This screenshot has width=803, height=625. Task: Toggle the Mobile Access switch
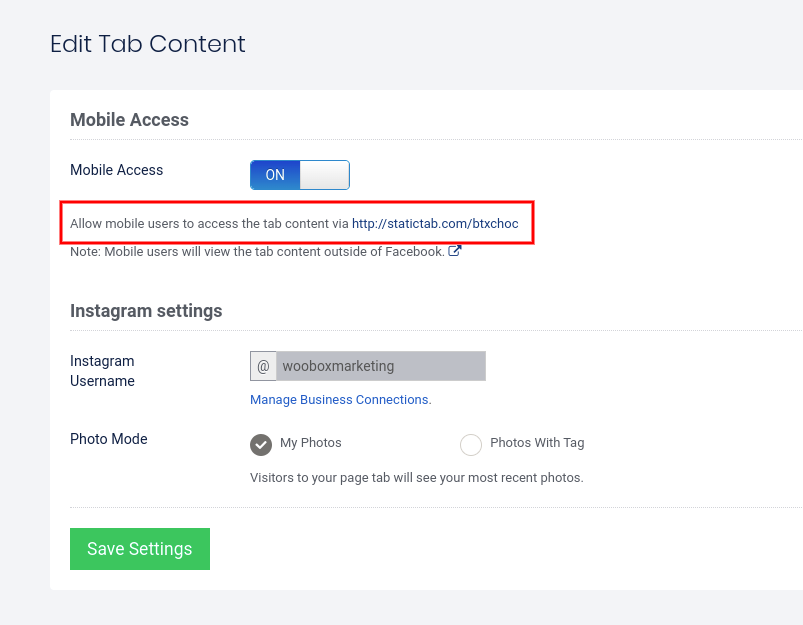pyautogui.click(x=299, y=175)
